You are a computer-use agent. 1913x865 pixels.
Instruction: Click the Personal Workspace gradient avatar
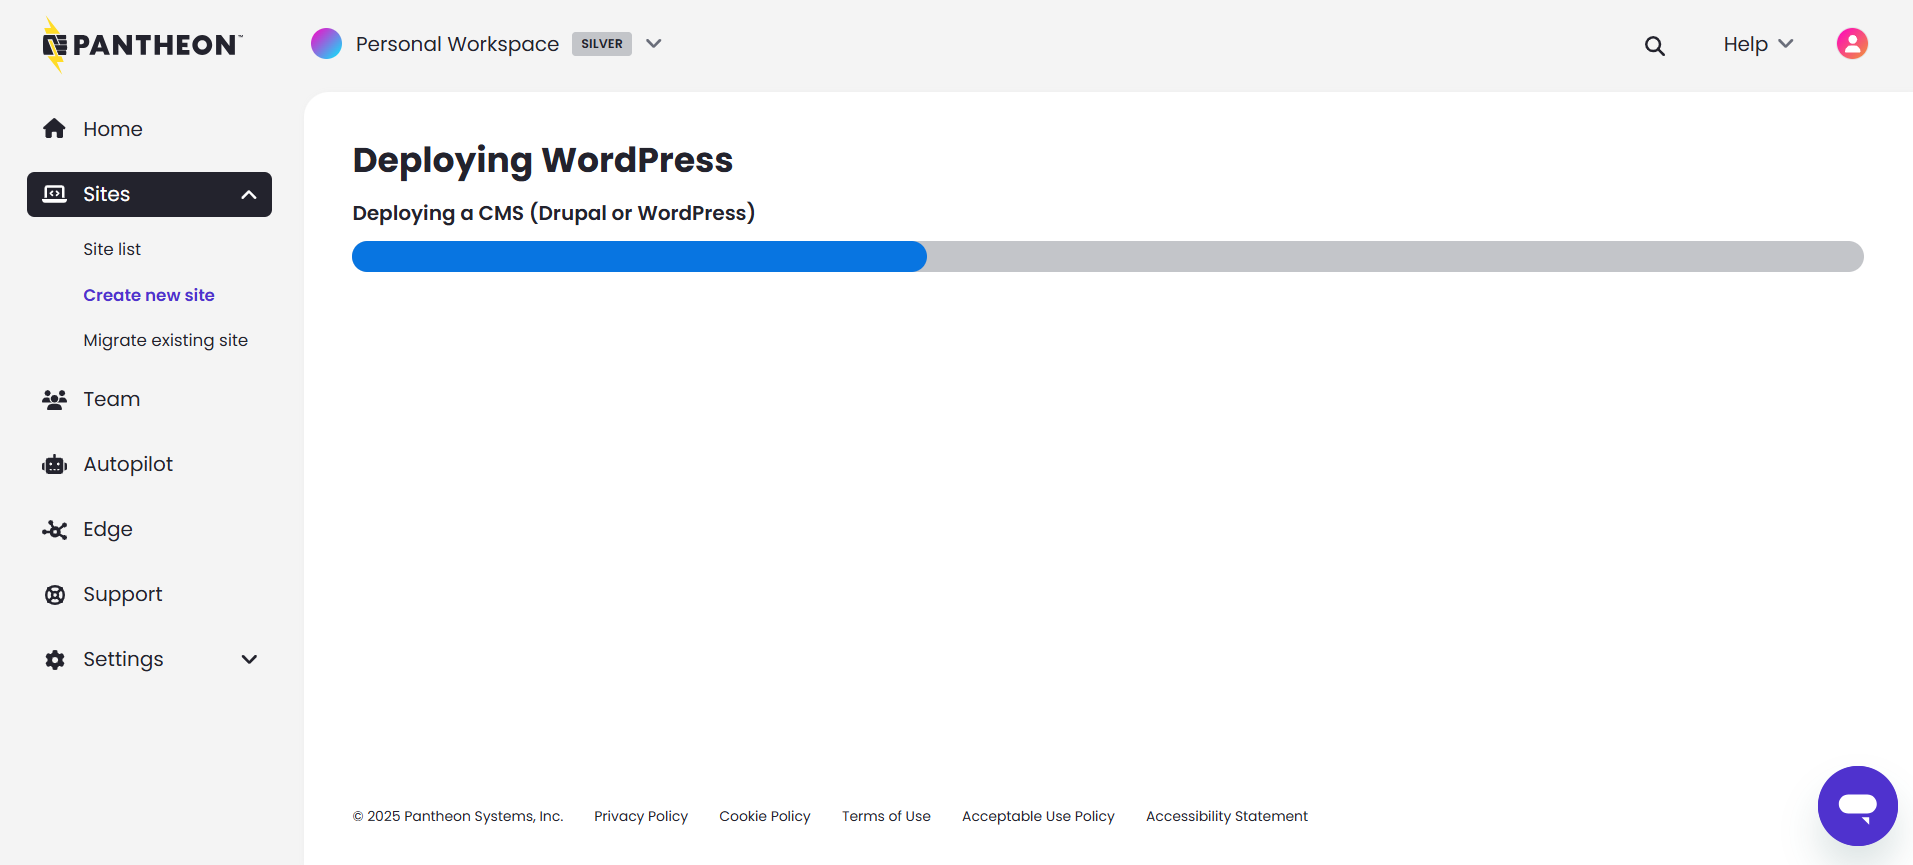click(326, 44)
